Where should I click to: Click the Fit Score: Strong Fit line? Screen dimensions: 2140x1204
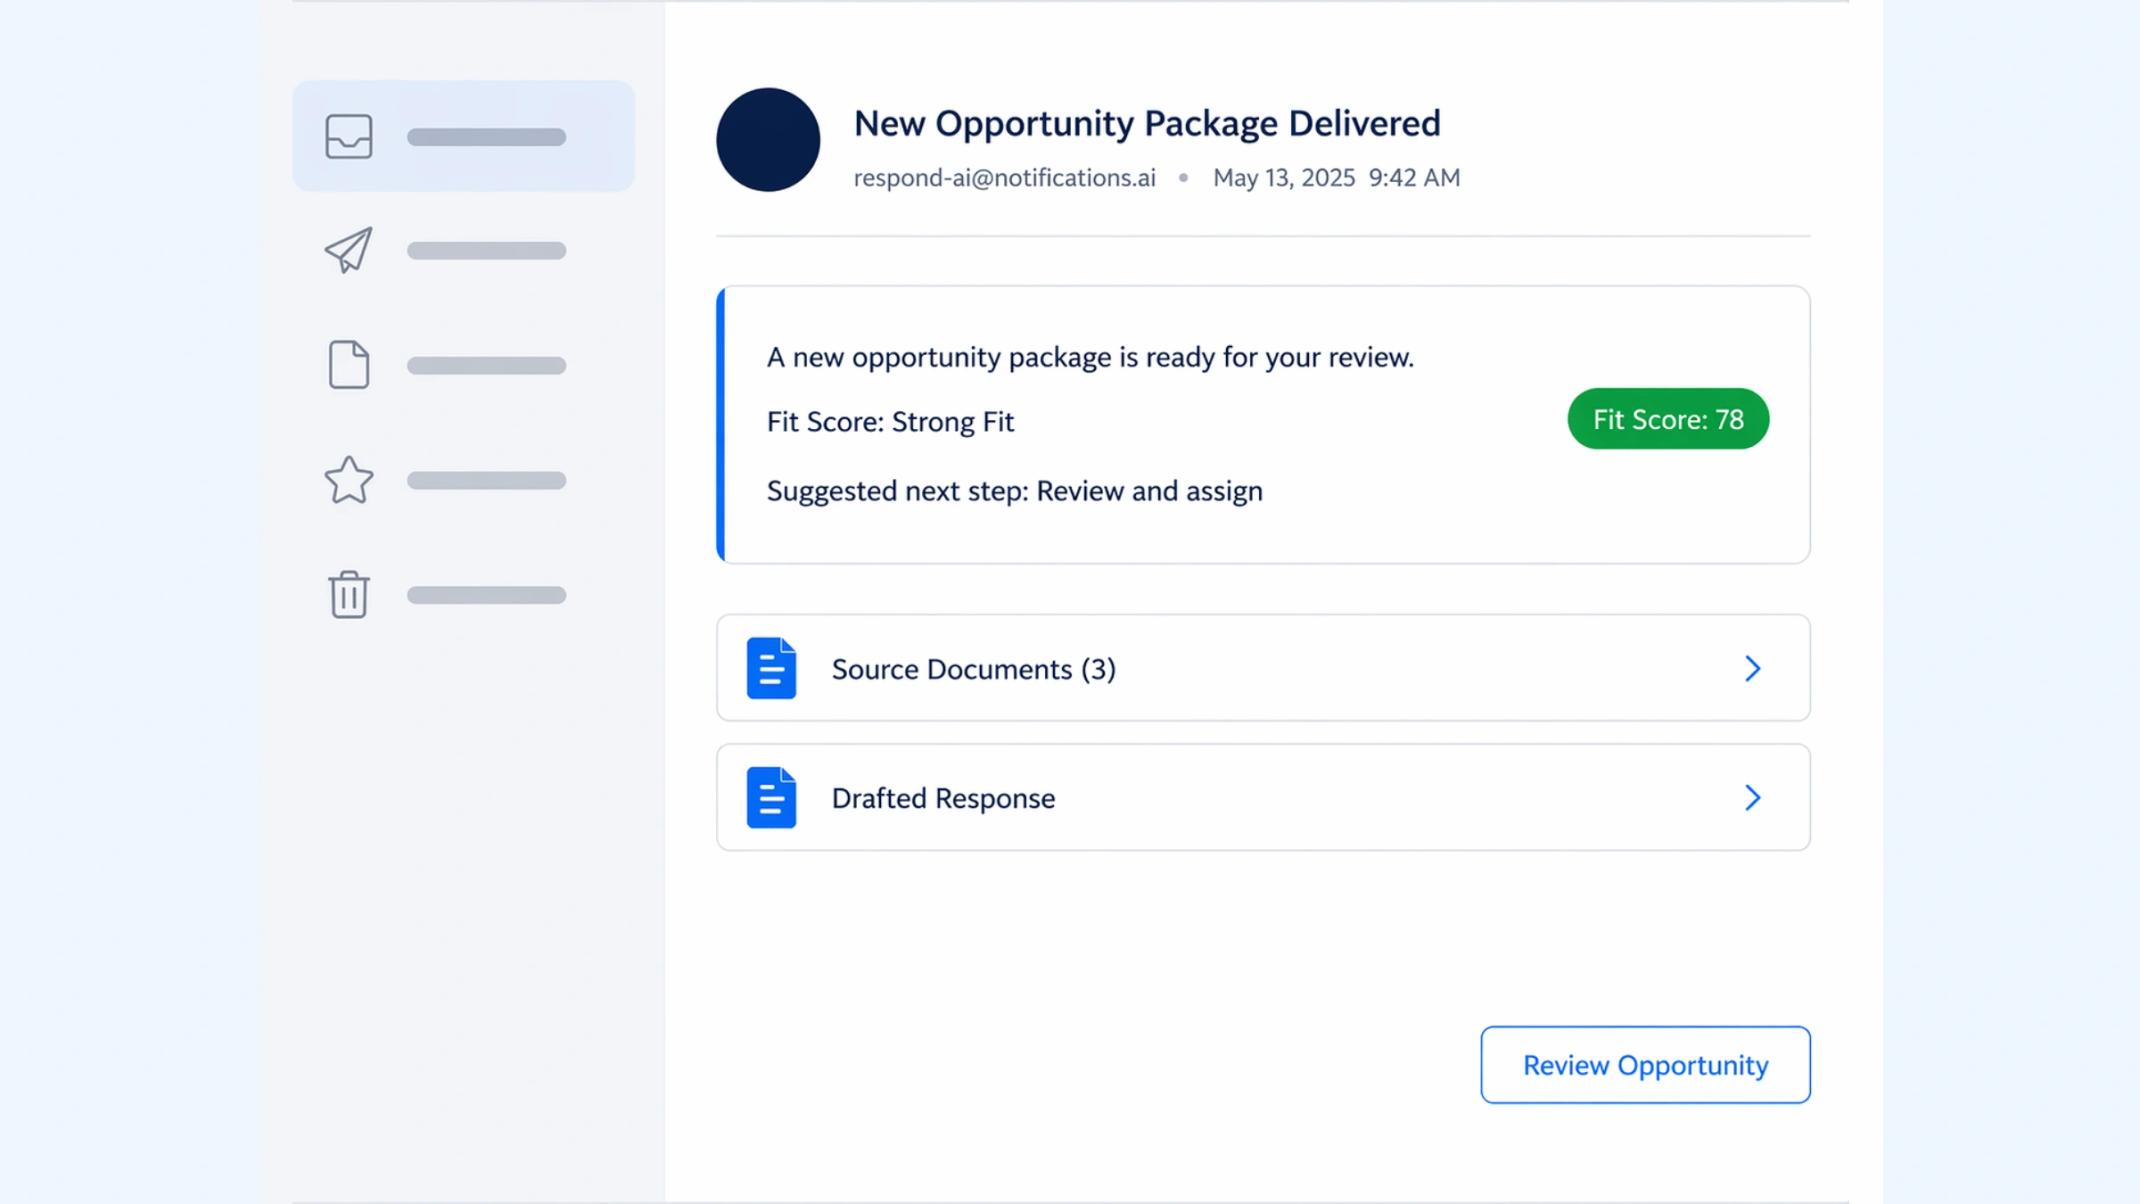890,422
